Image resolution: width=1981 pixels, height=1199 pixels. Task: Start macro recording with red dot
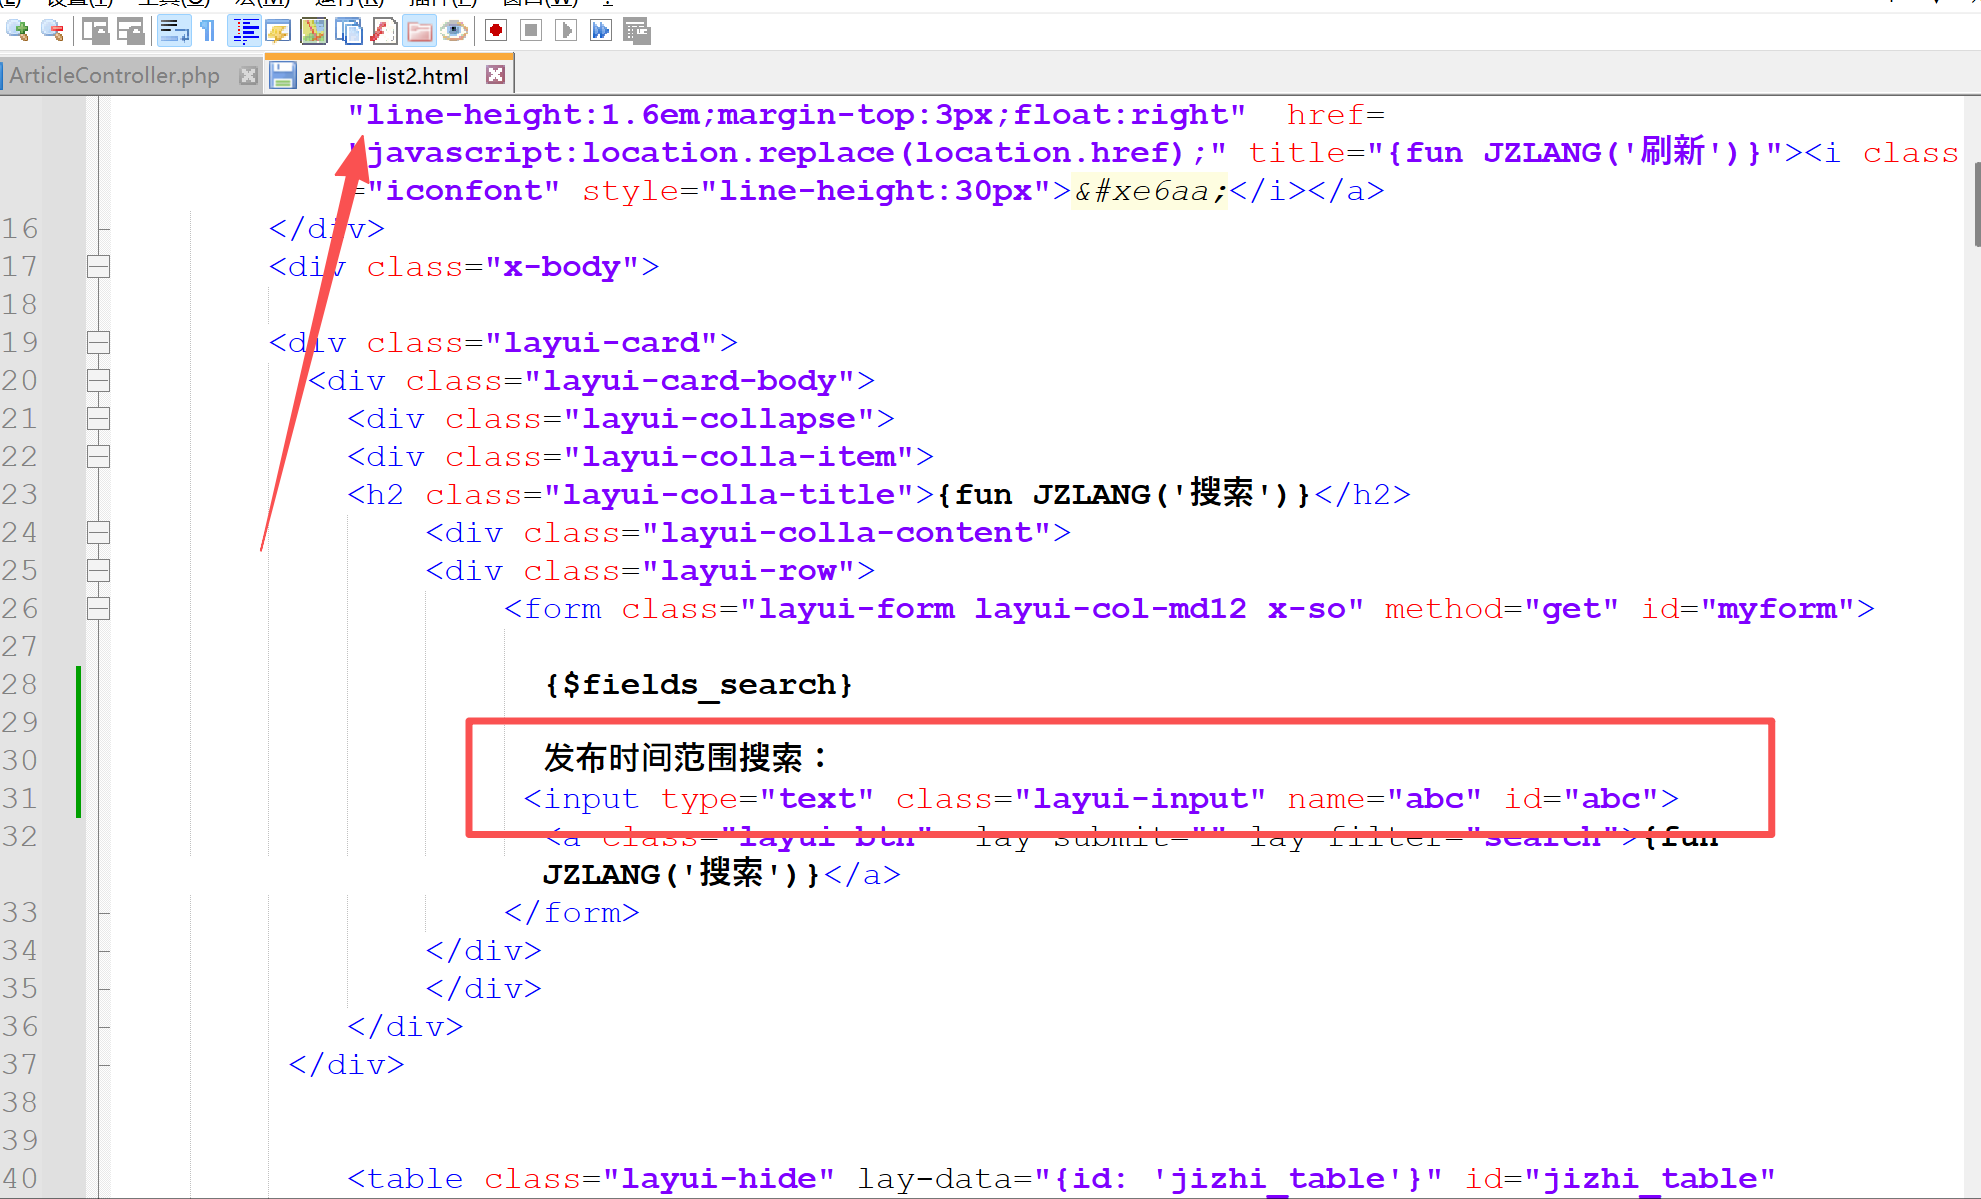coord(495,31)
